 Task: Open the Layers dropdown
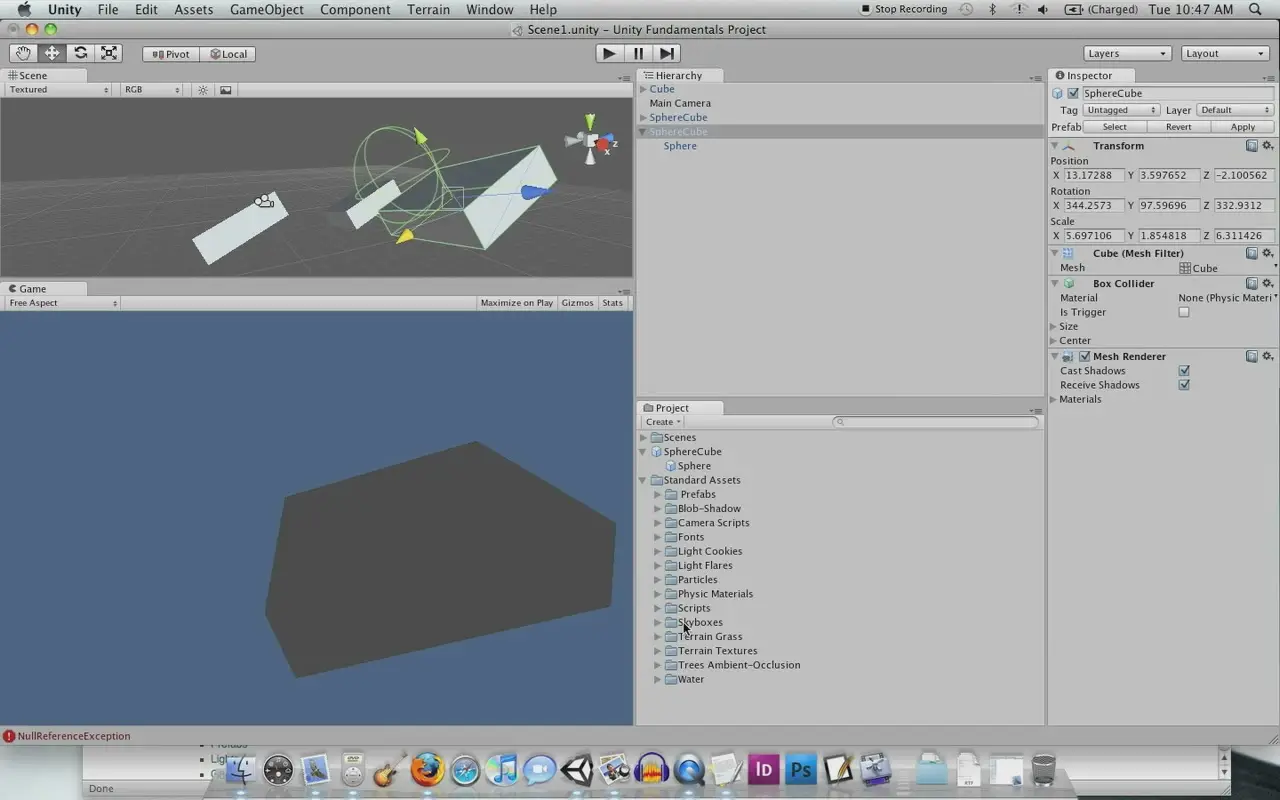click(x=1127, y=54)
